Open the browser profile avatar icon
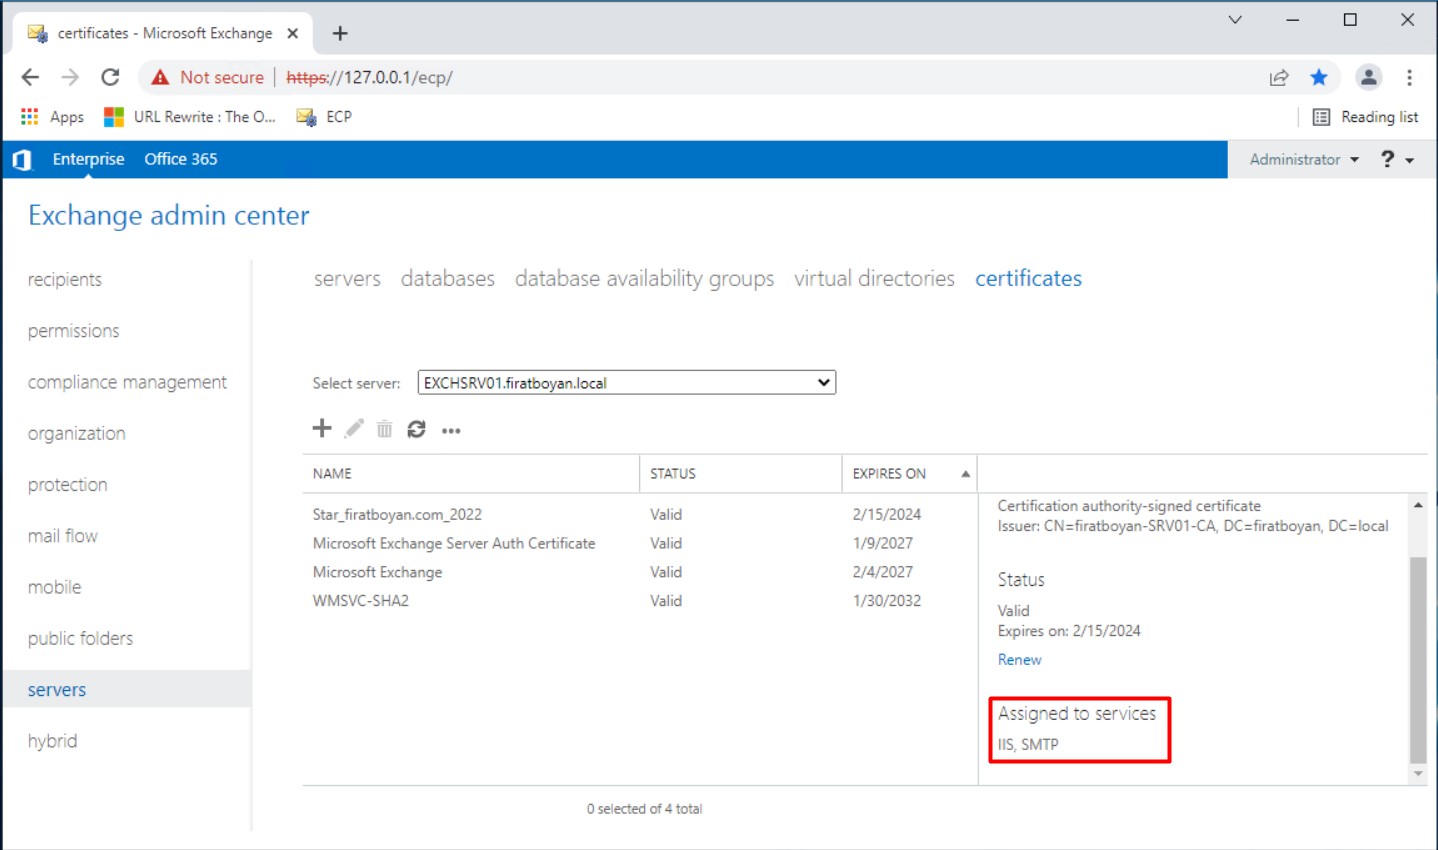 pos(1368,77)
